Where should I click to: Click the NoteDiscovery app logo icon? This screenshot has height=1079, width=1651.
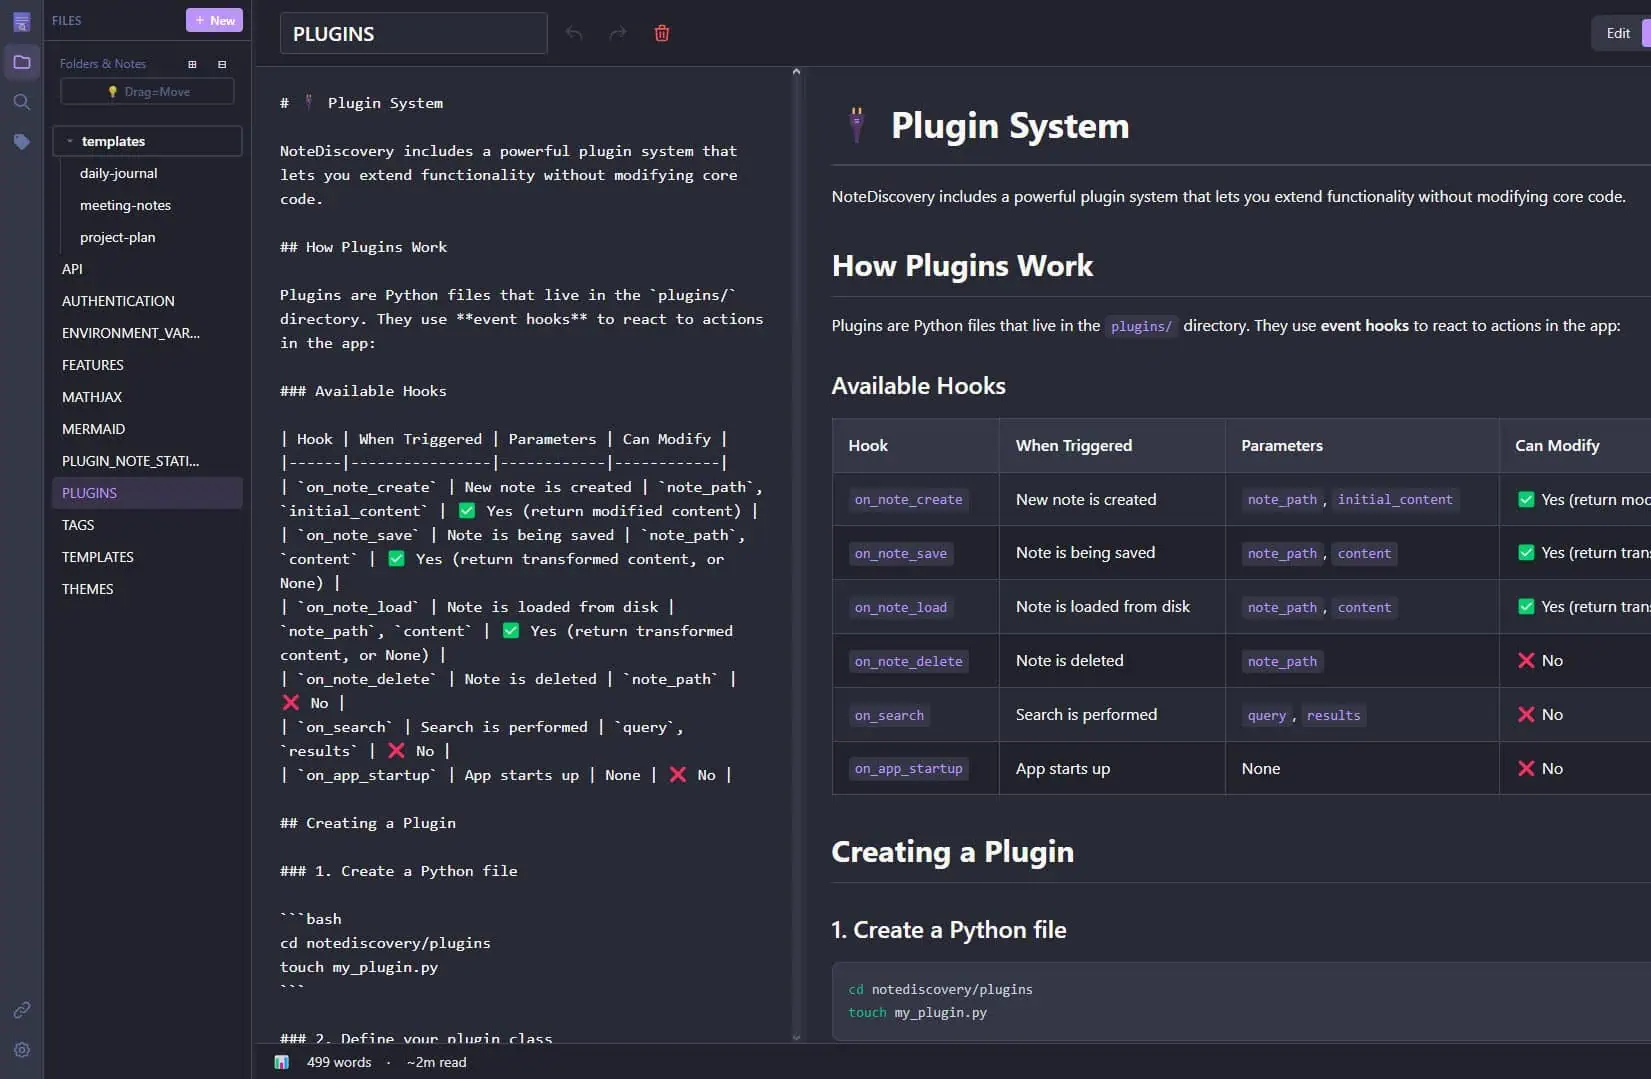(x=21, y=21)
